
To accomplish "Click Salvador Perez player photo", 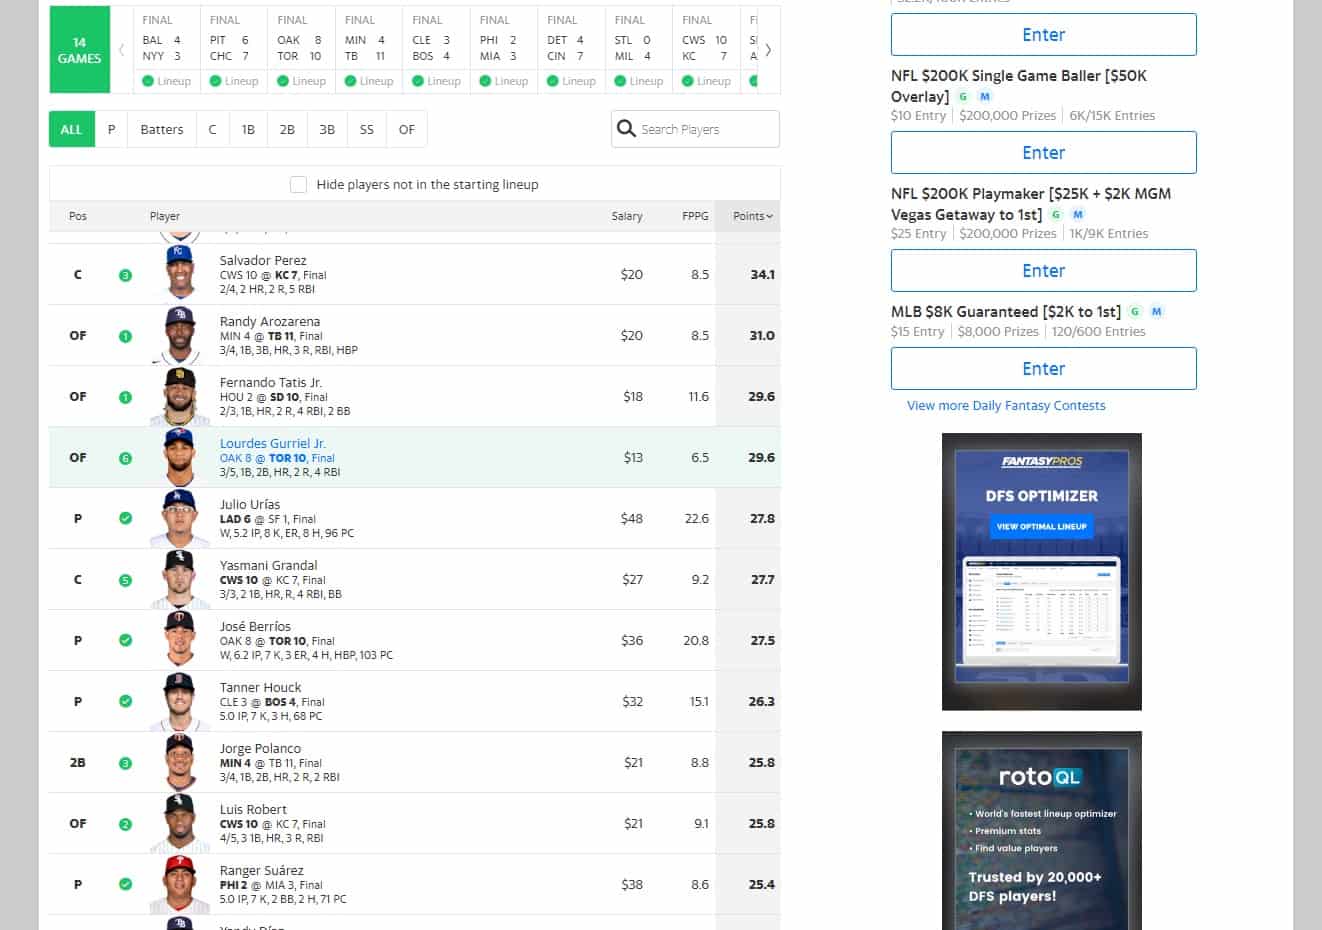I will point(180,272).
